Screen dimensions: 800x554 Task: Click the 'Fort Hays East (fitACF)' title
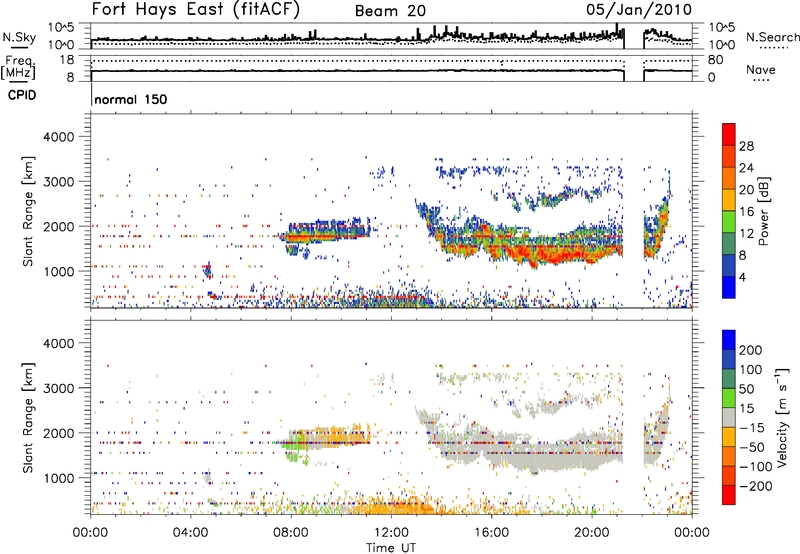tap(196, 9)
